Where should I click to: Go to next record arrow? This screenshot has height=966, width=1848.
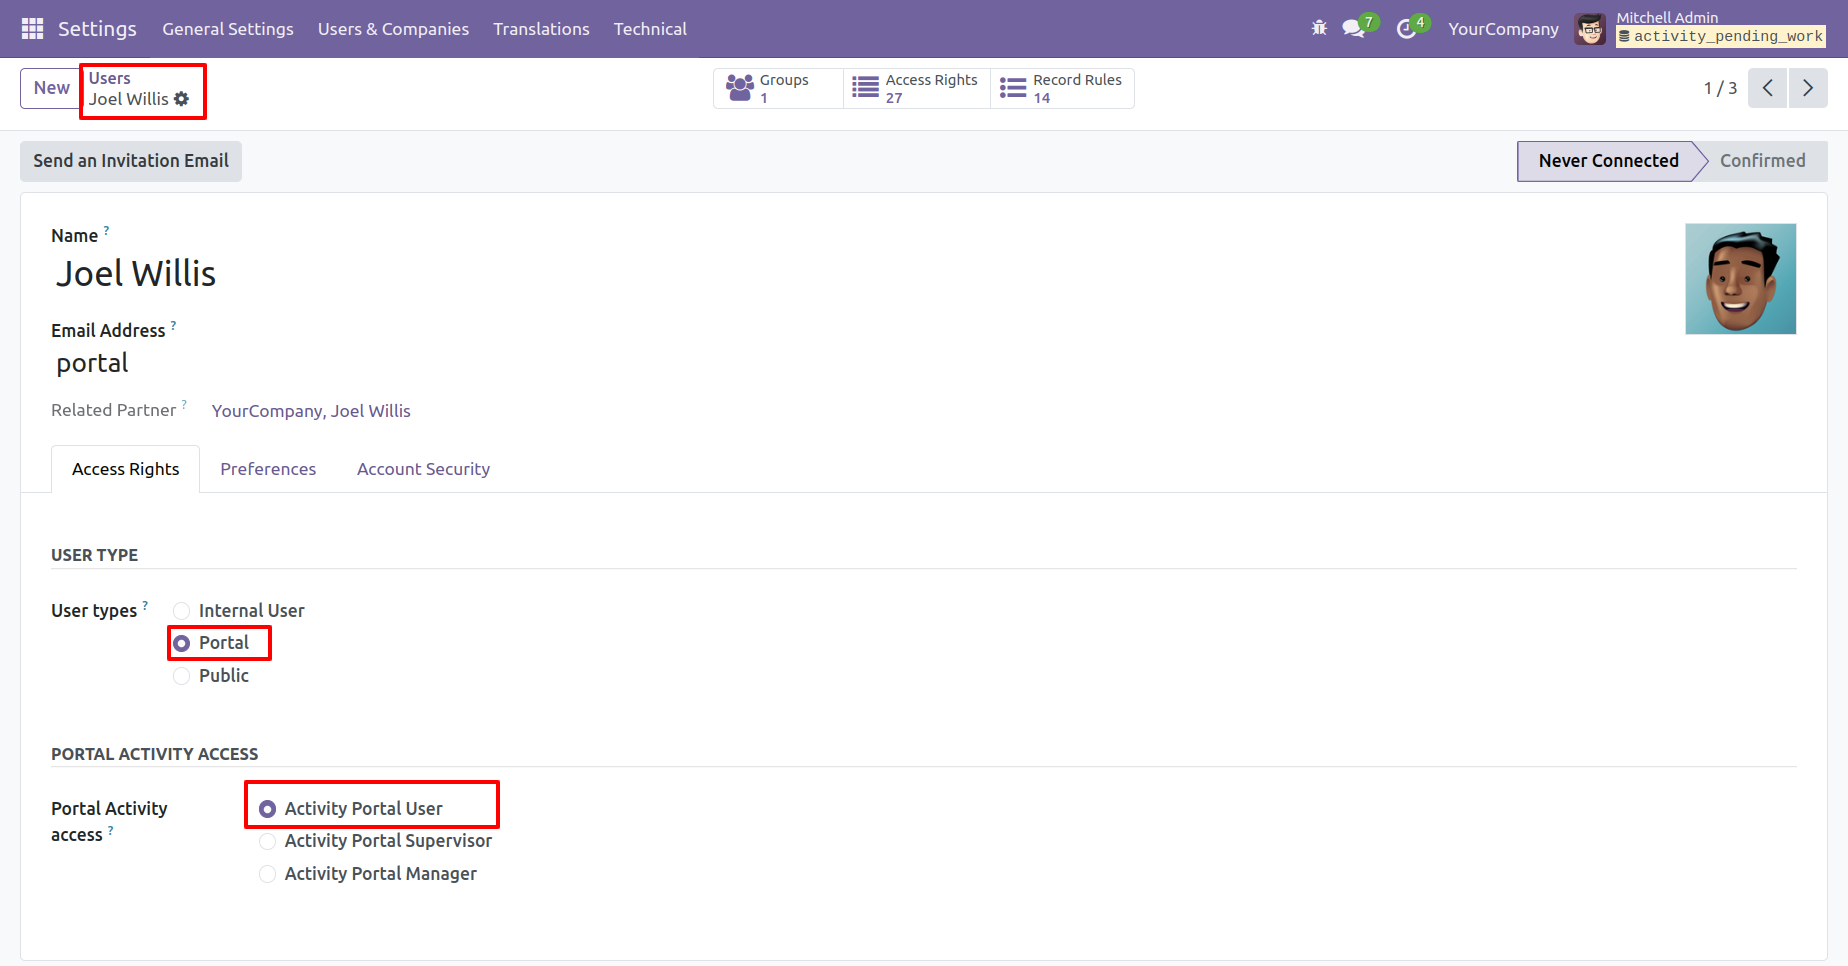pyautogui.click(x=1808, y=88)
